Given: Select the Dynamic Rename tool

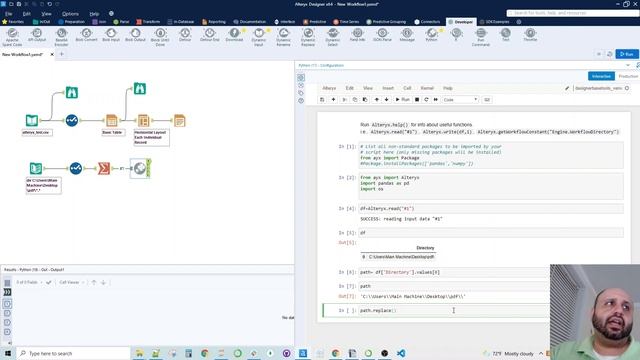Looking at the screenshot, I should pos(283,37).
